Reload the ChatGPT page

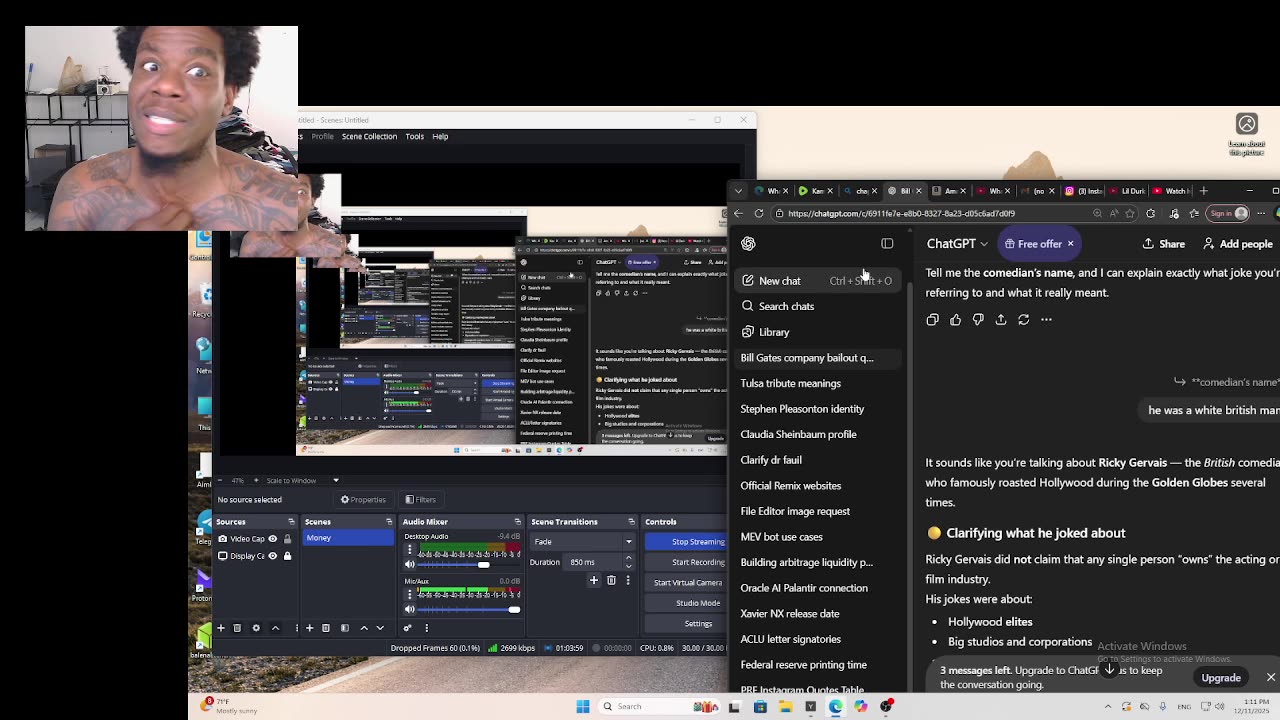click(759, 213)
